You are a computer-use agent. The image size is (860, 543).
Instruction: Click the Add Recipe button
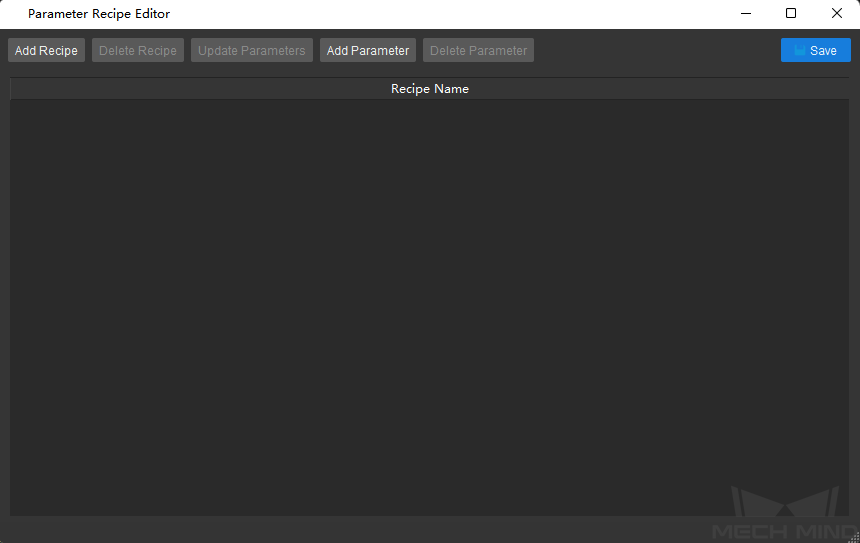(x=47, y=50)
